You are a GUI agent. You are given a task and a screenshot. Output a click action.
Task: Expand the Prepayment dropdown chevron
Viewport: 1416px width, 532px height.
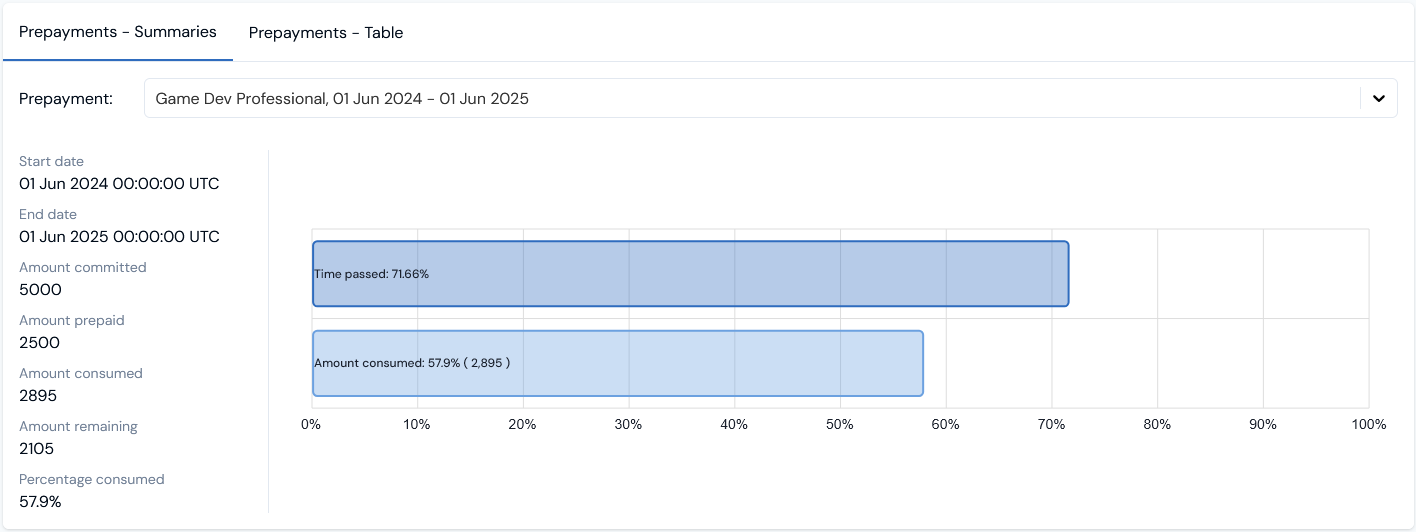coord(1379,98)
